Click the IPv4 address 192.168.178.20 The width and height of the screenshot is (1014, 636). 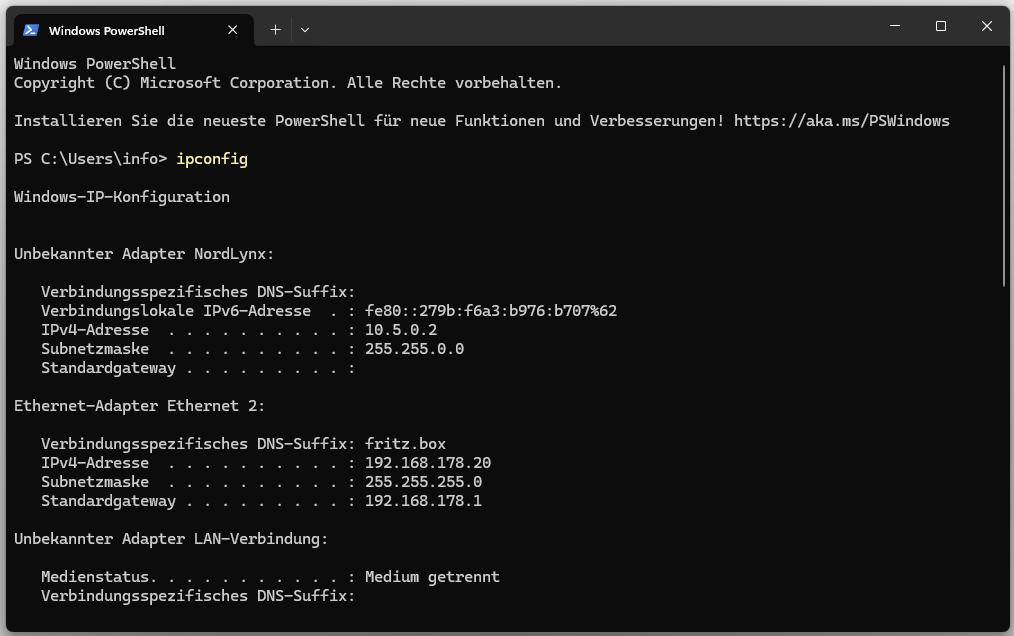tap(428, 463)
